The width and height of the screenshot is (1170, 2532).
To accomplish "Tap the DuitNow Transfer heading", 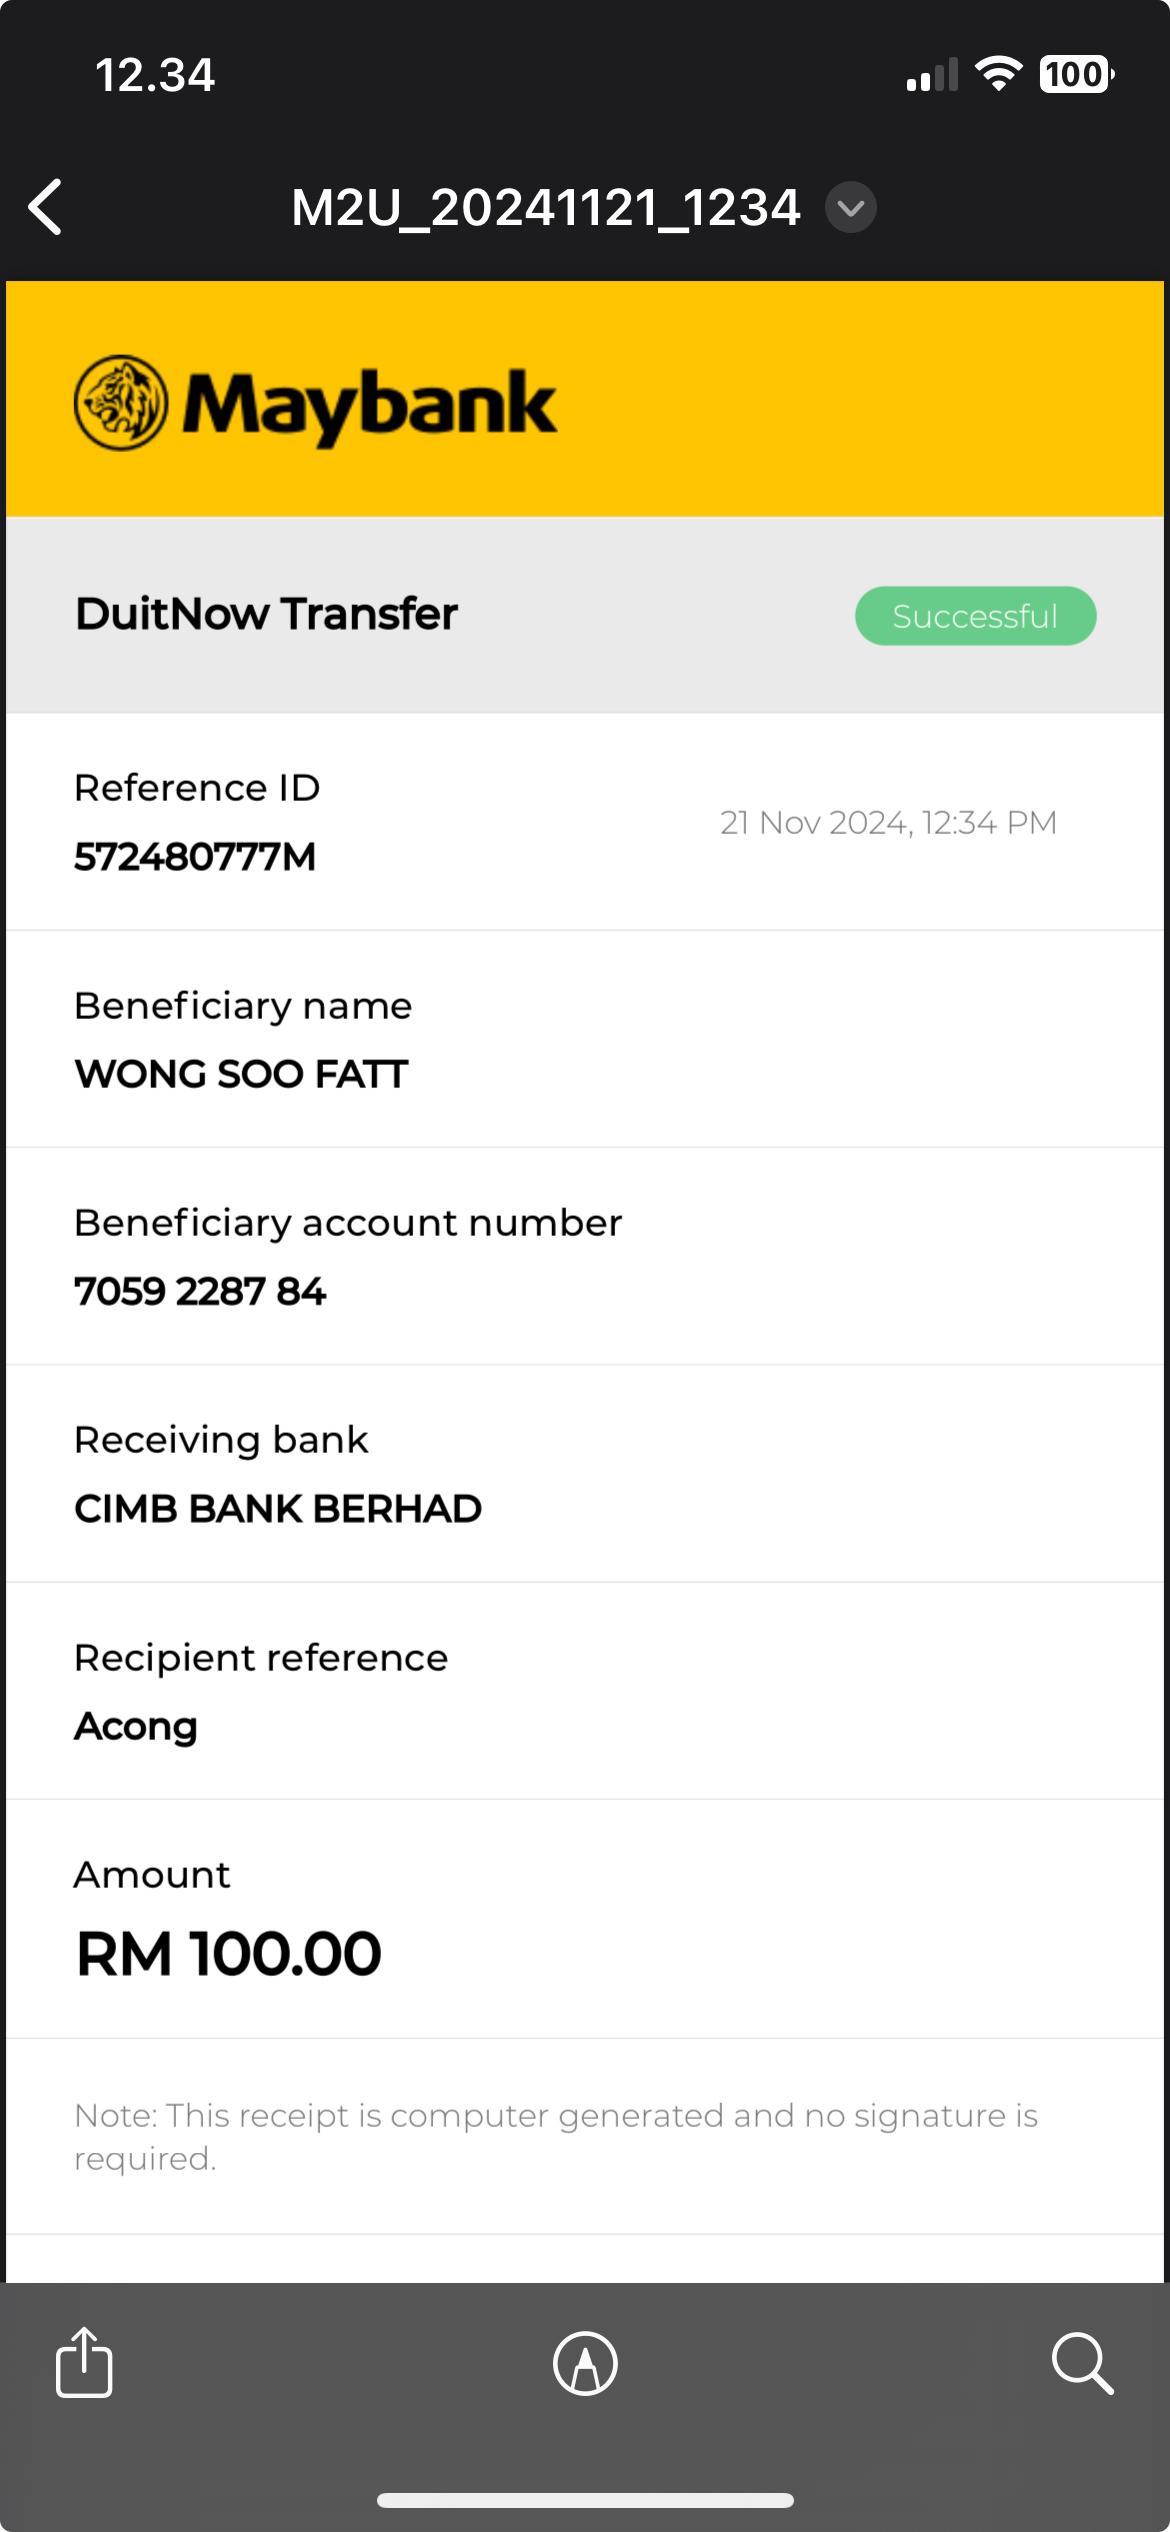I will (x=266, y=614).
